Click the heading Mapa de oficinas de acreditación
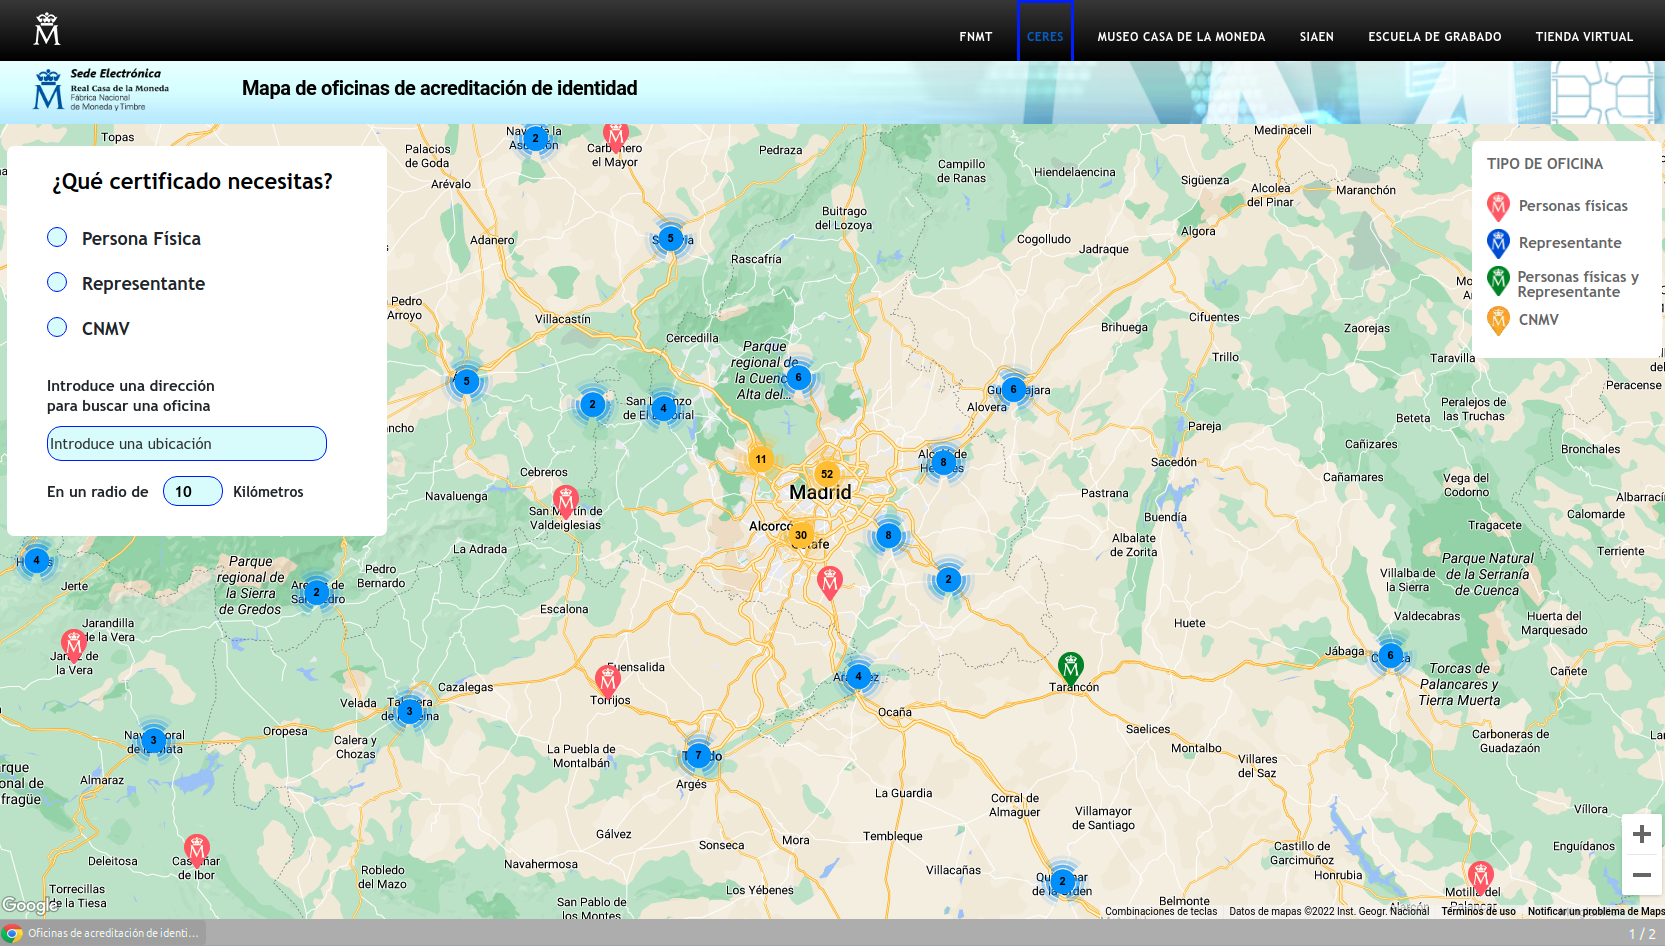The height and width of the screenshot is (946, 1665). [440, 88]
